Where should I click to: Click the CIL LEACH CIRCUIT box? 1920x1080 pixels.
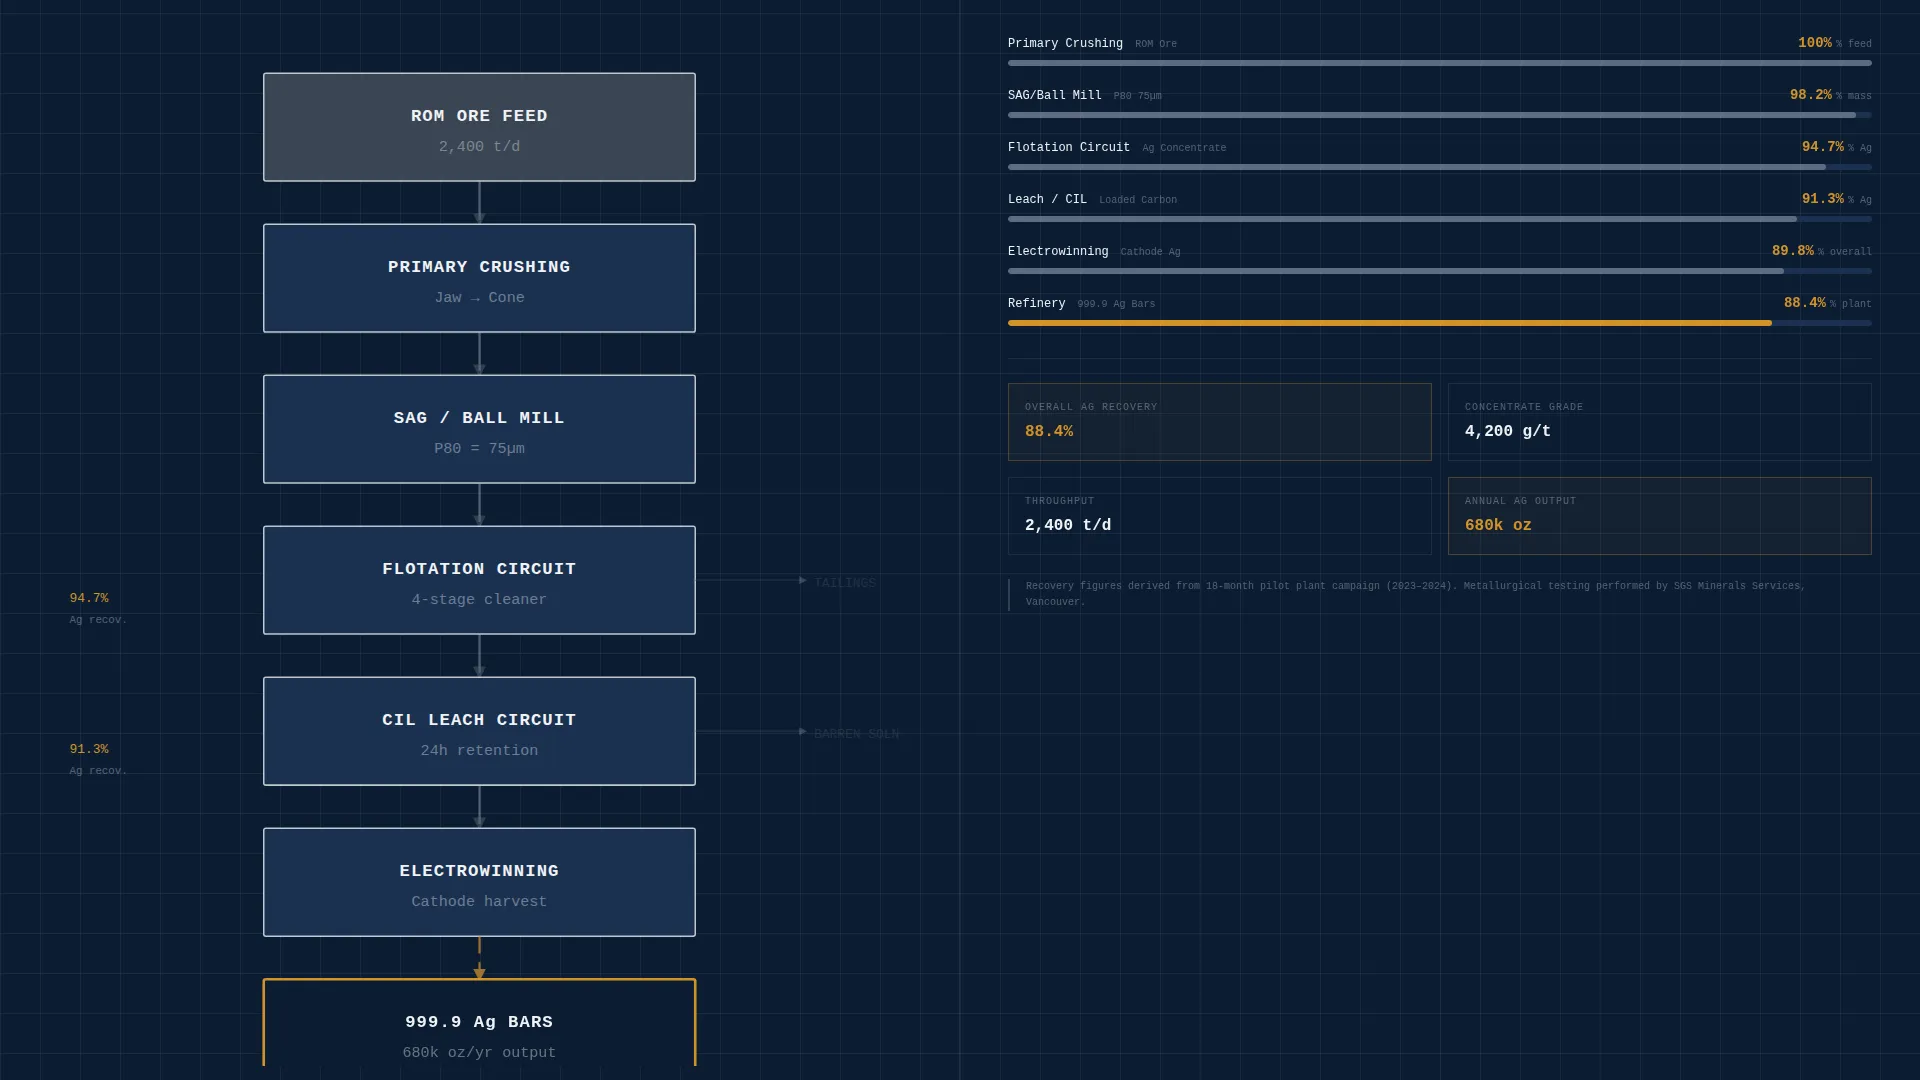coord(479,731)
